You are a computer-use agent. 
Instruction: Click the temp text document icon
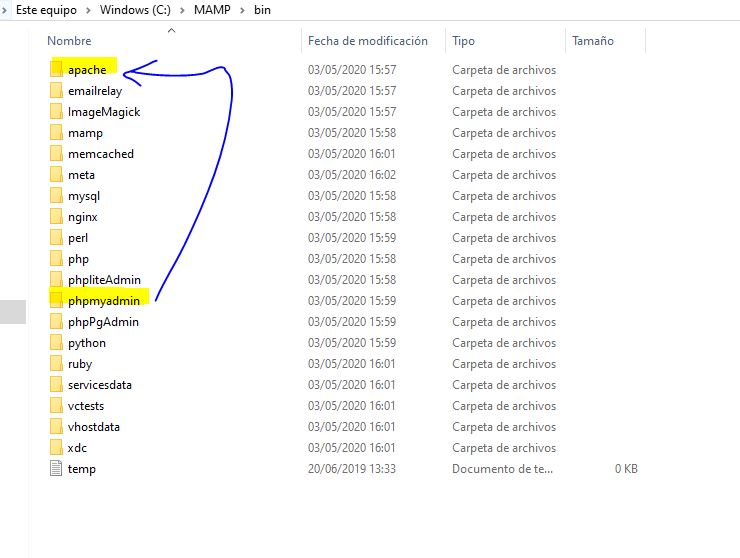point(56,469)
